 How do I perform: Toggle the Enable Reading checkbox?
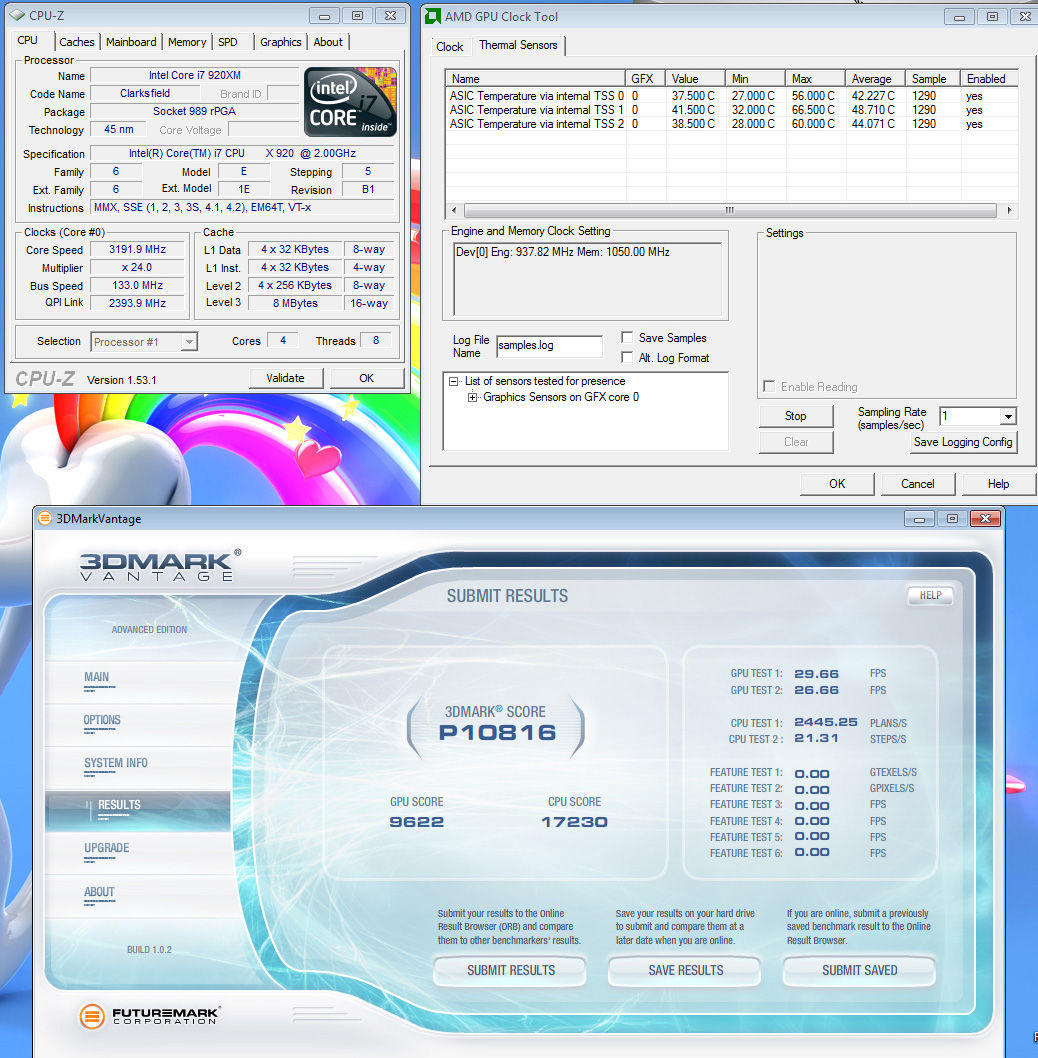click(x=769, y=386)
